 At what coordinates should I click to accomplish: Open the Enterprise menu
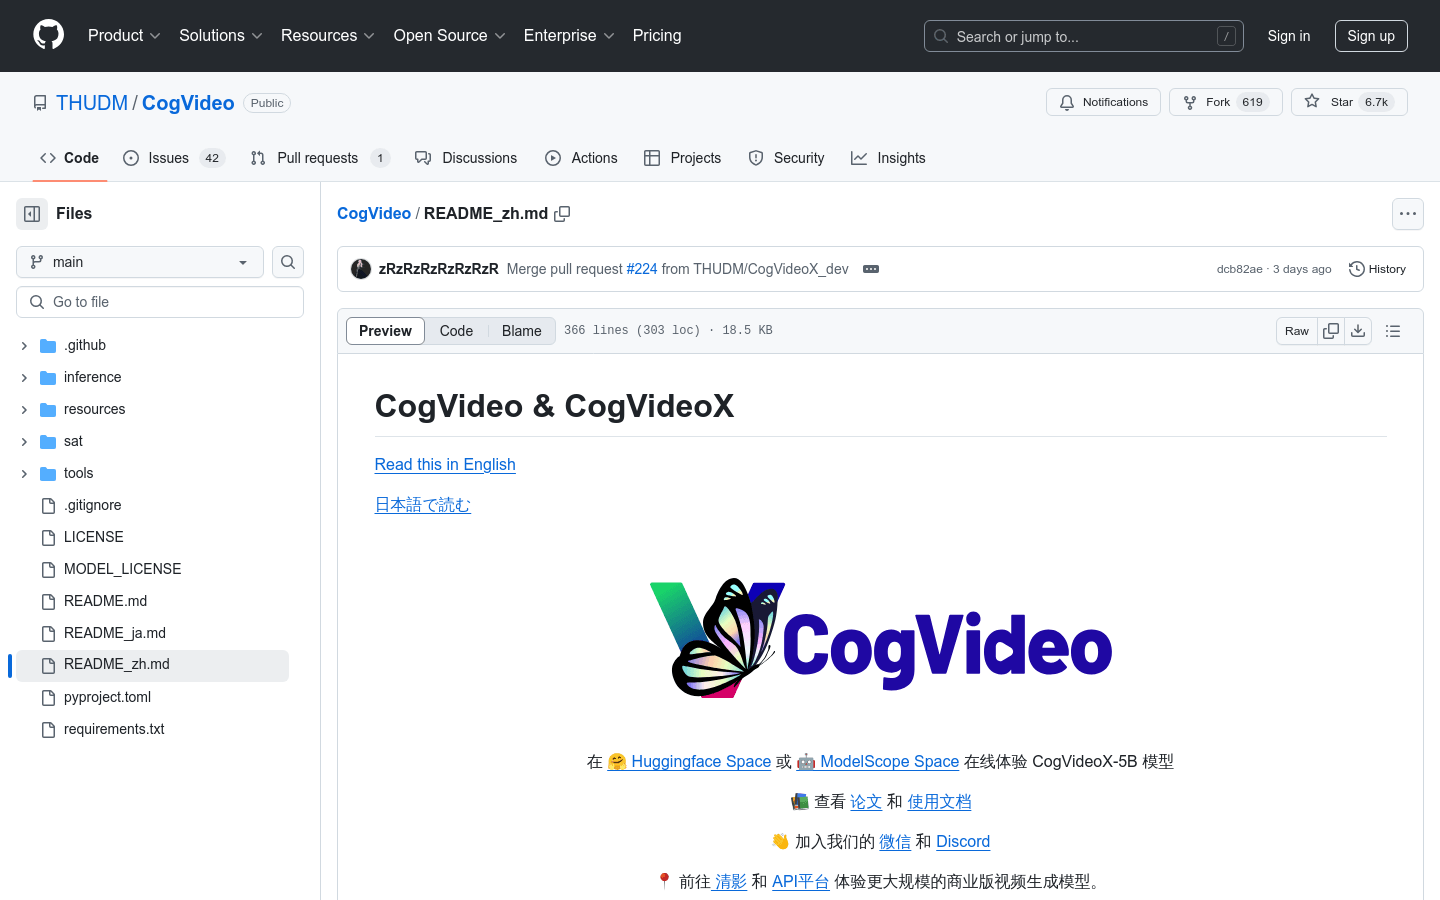coord(569,36)
